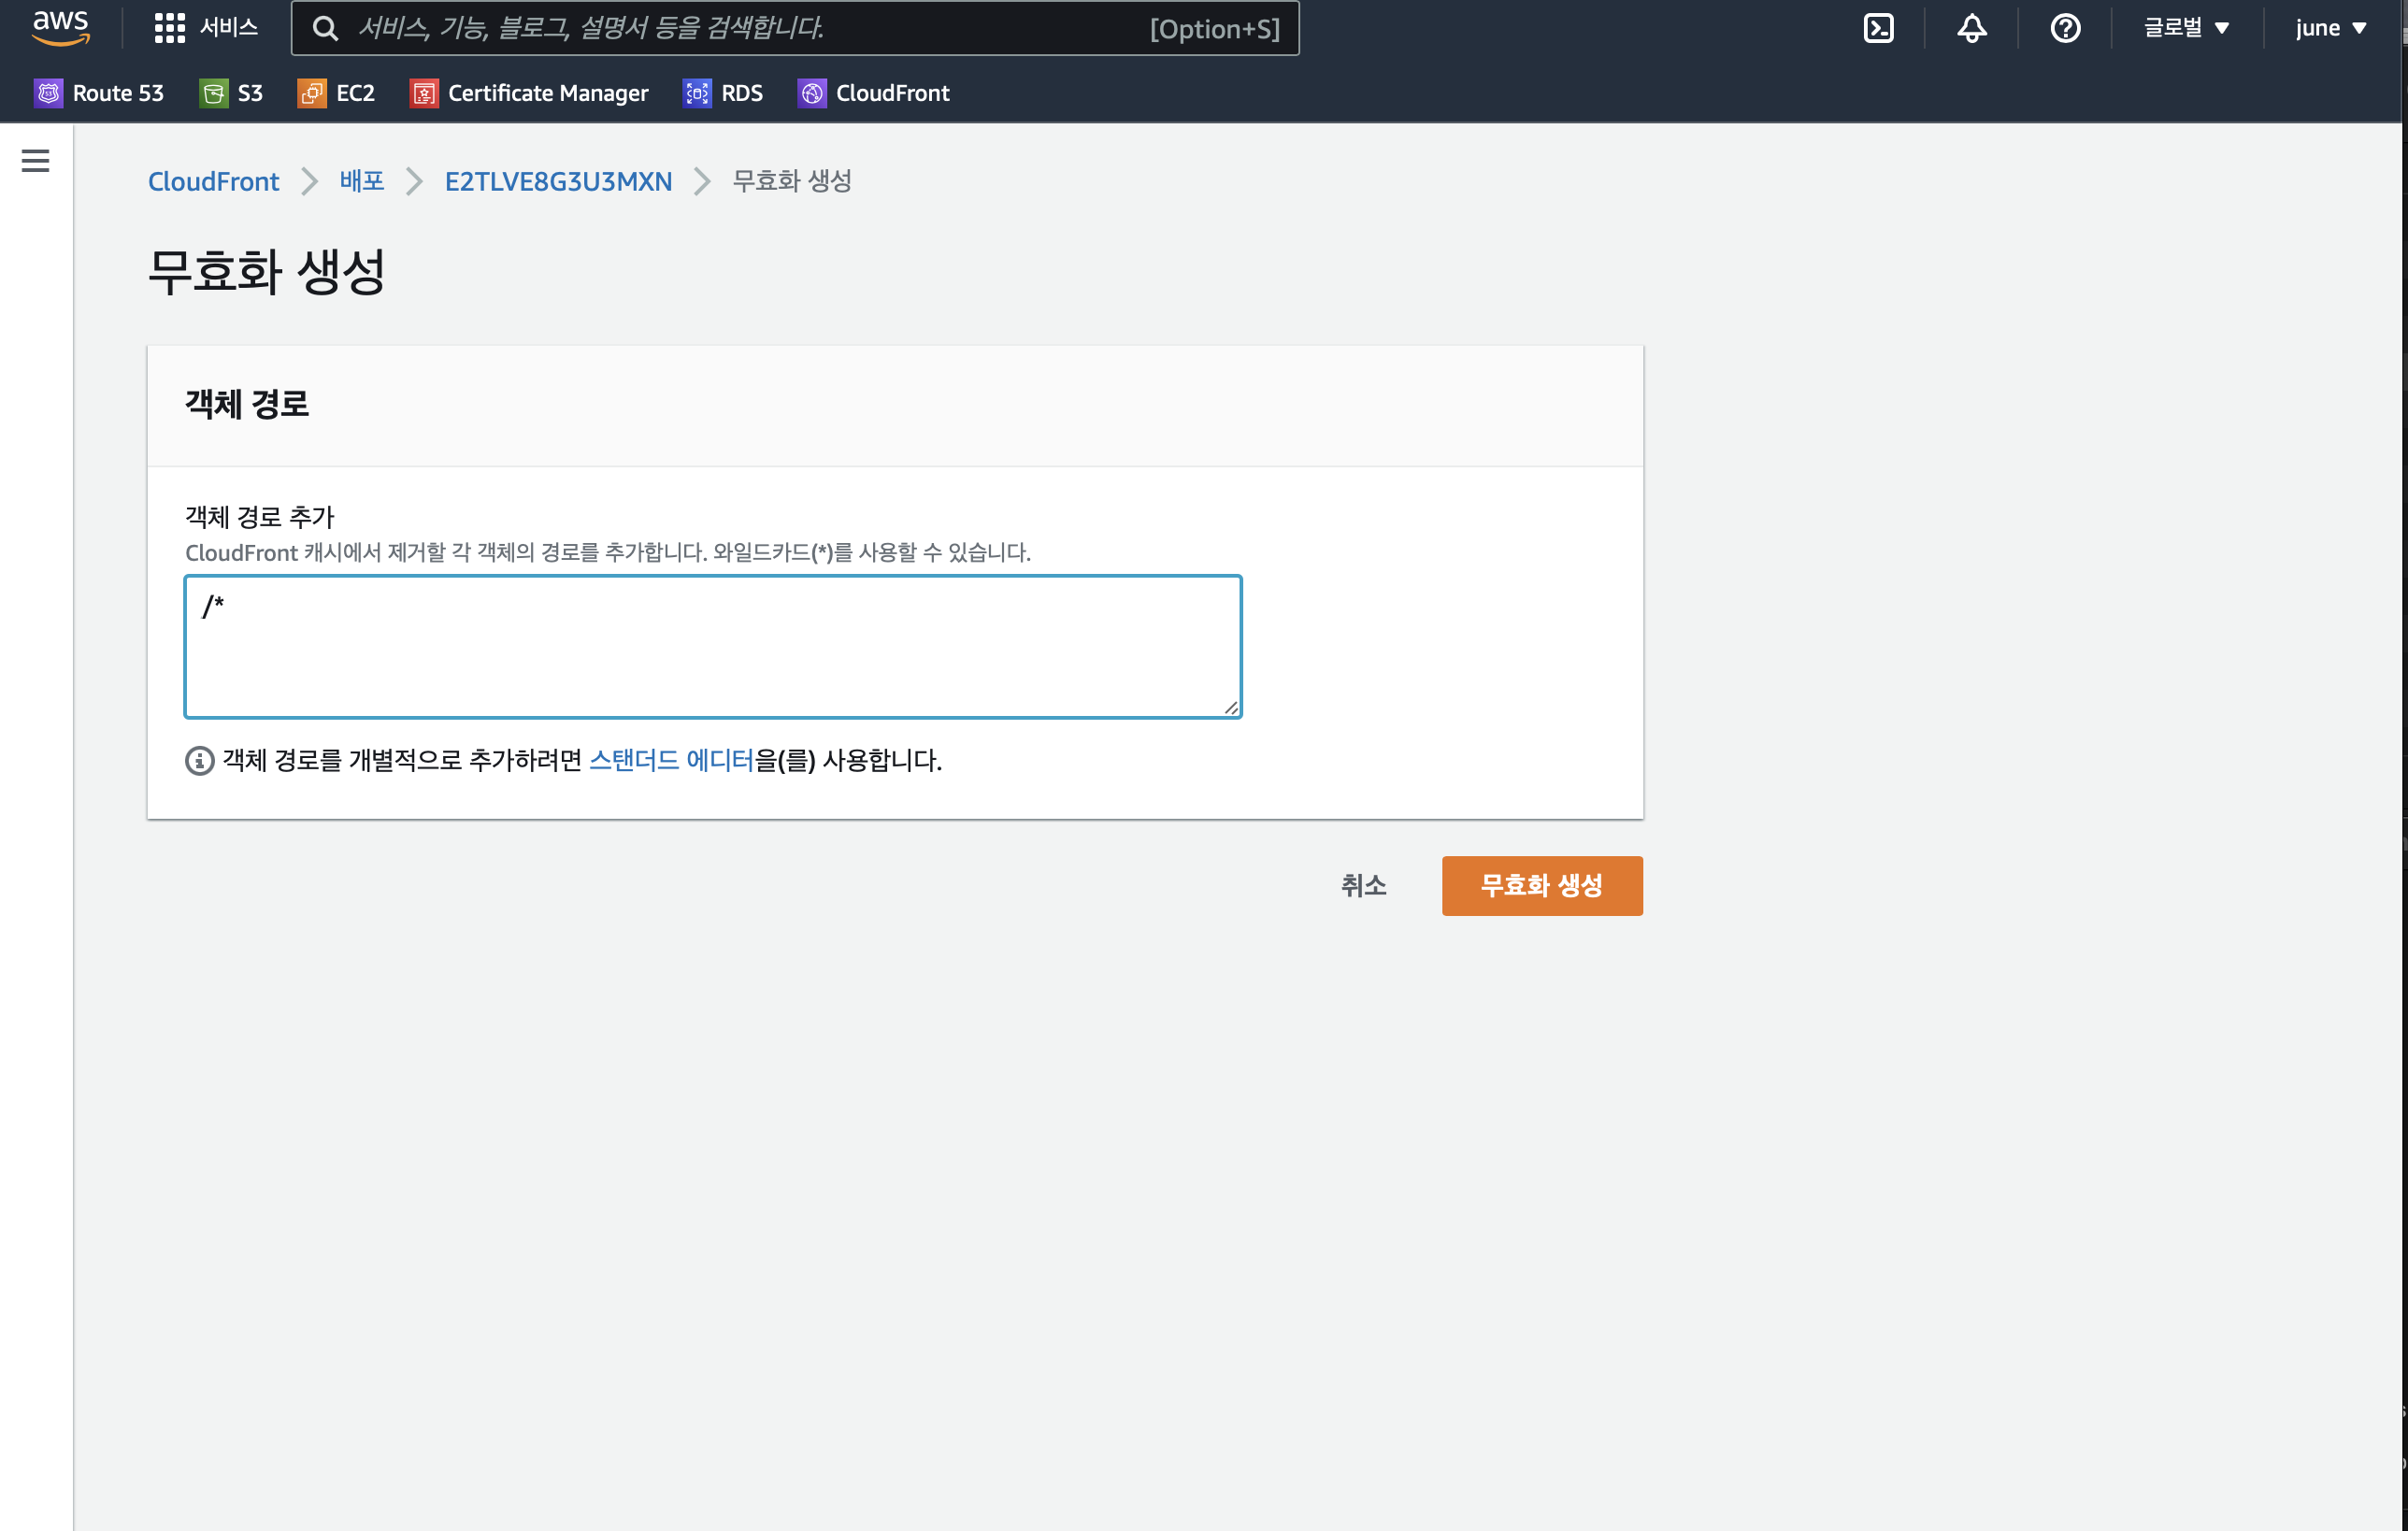This screenshot has width=2408, height=1531.
Task: Open the EC2 favorites shortcut
Action: tap(337, 93)
